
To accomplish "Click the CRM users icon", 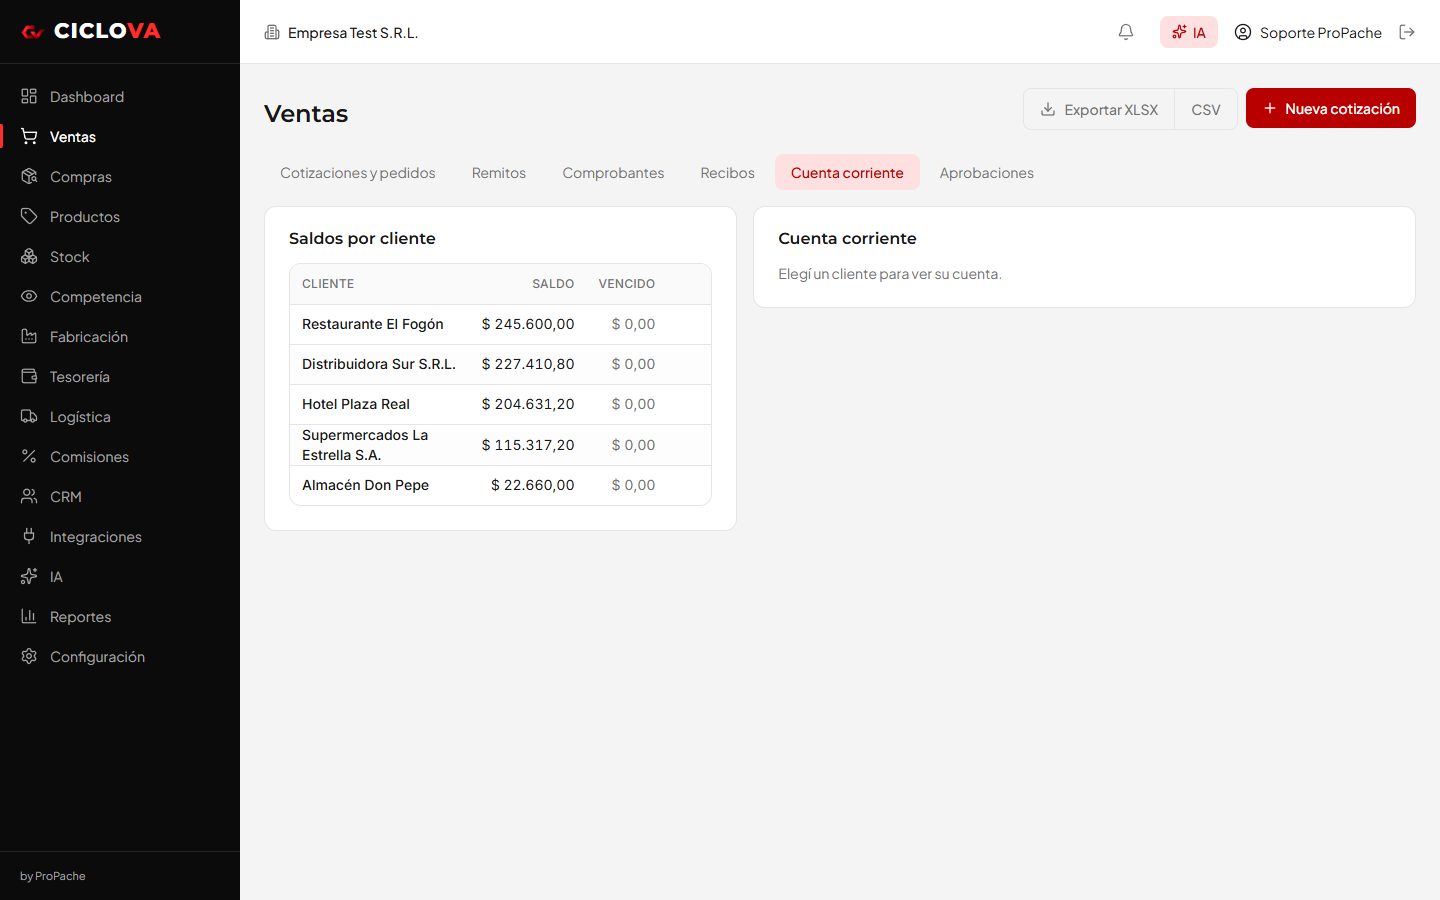I will click(x=29, y=496).
